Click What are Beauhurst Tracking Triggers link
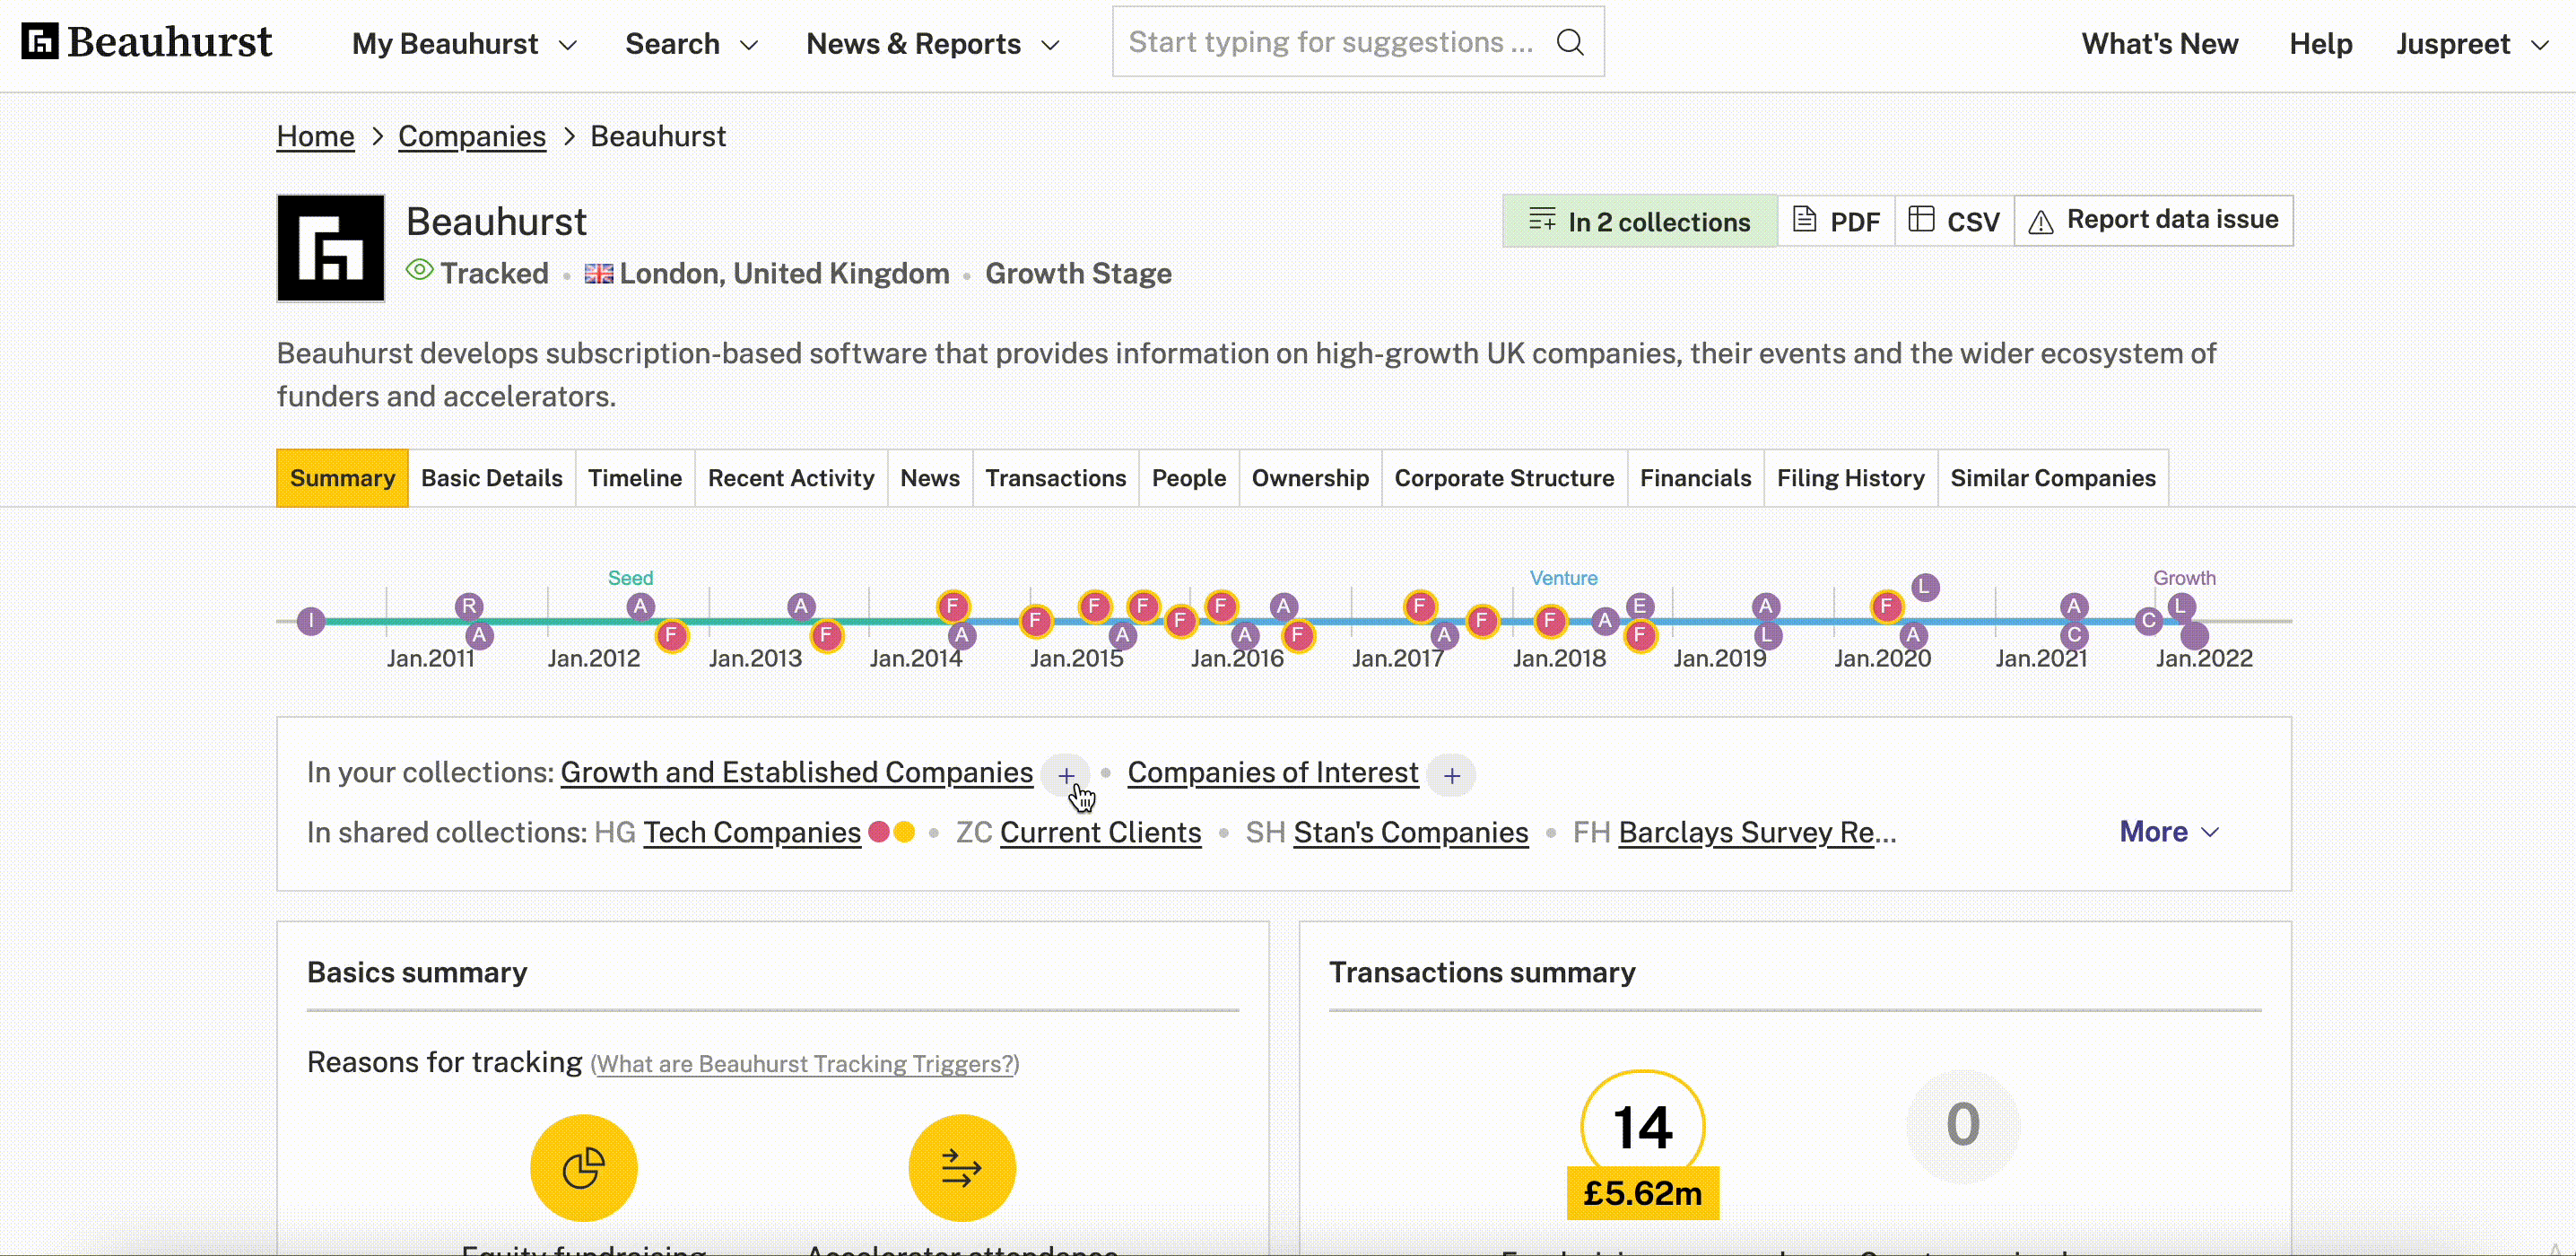 [x=804, y=1064]
